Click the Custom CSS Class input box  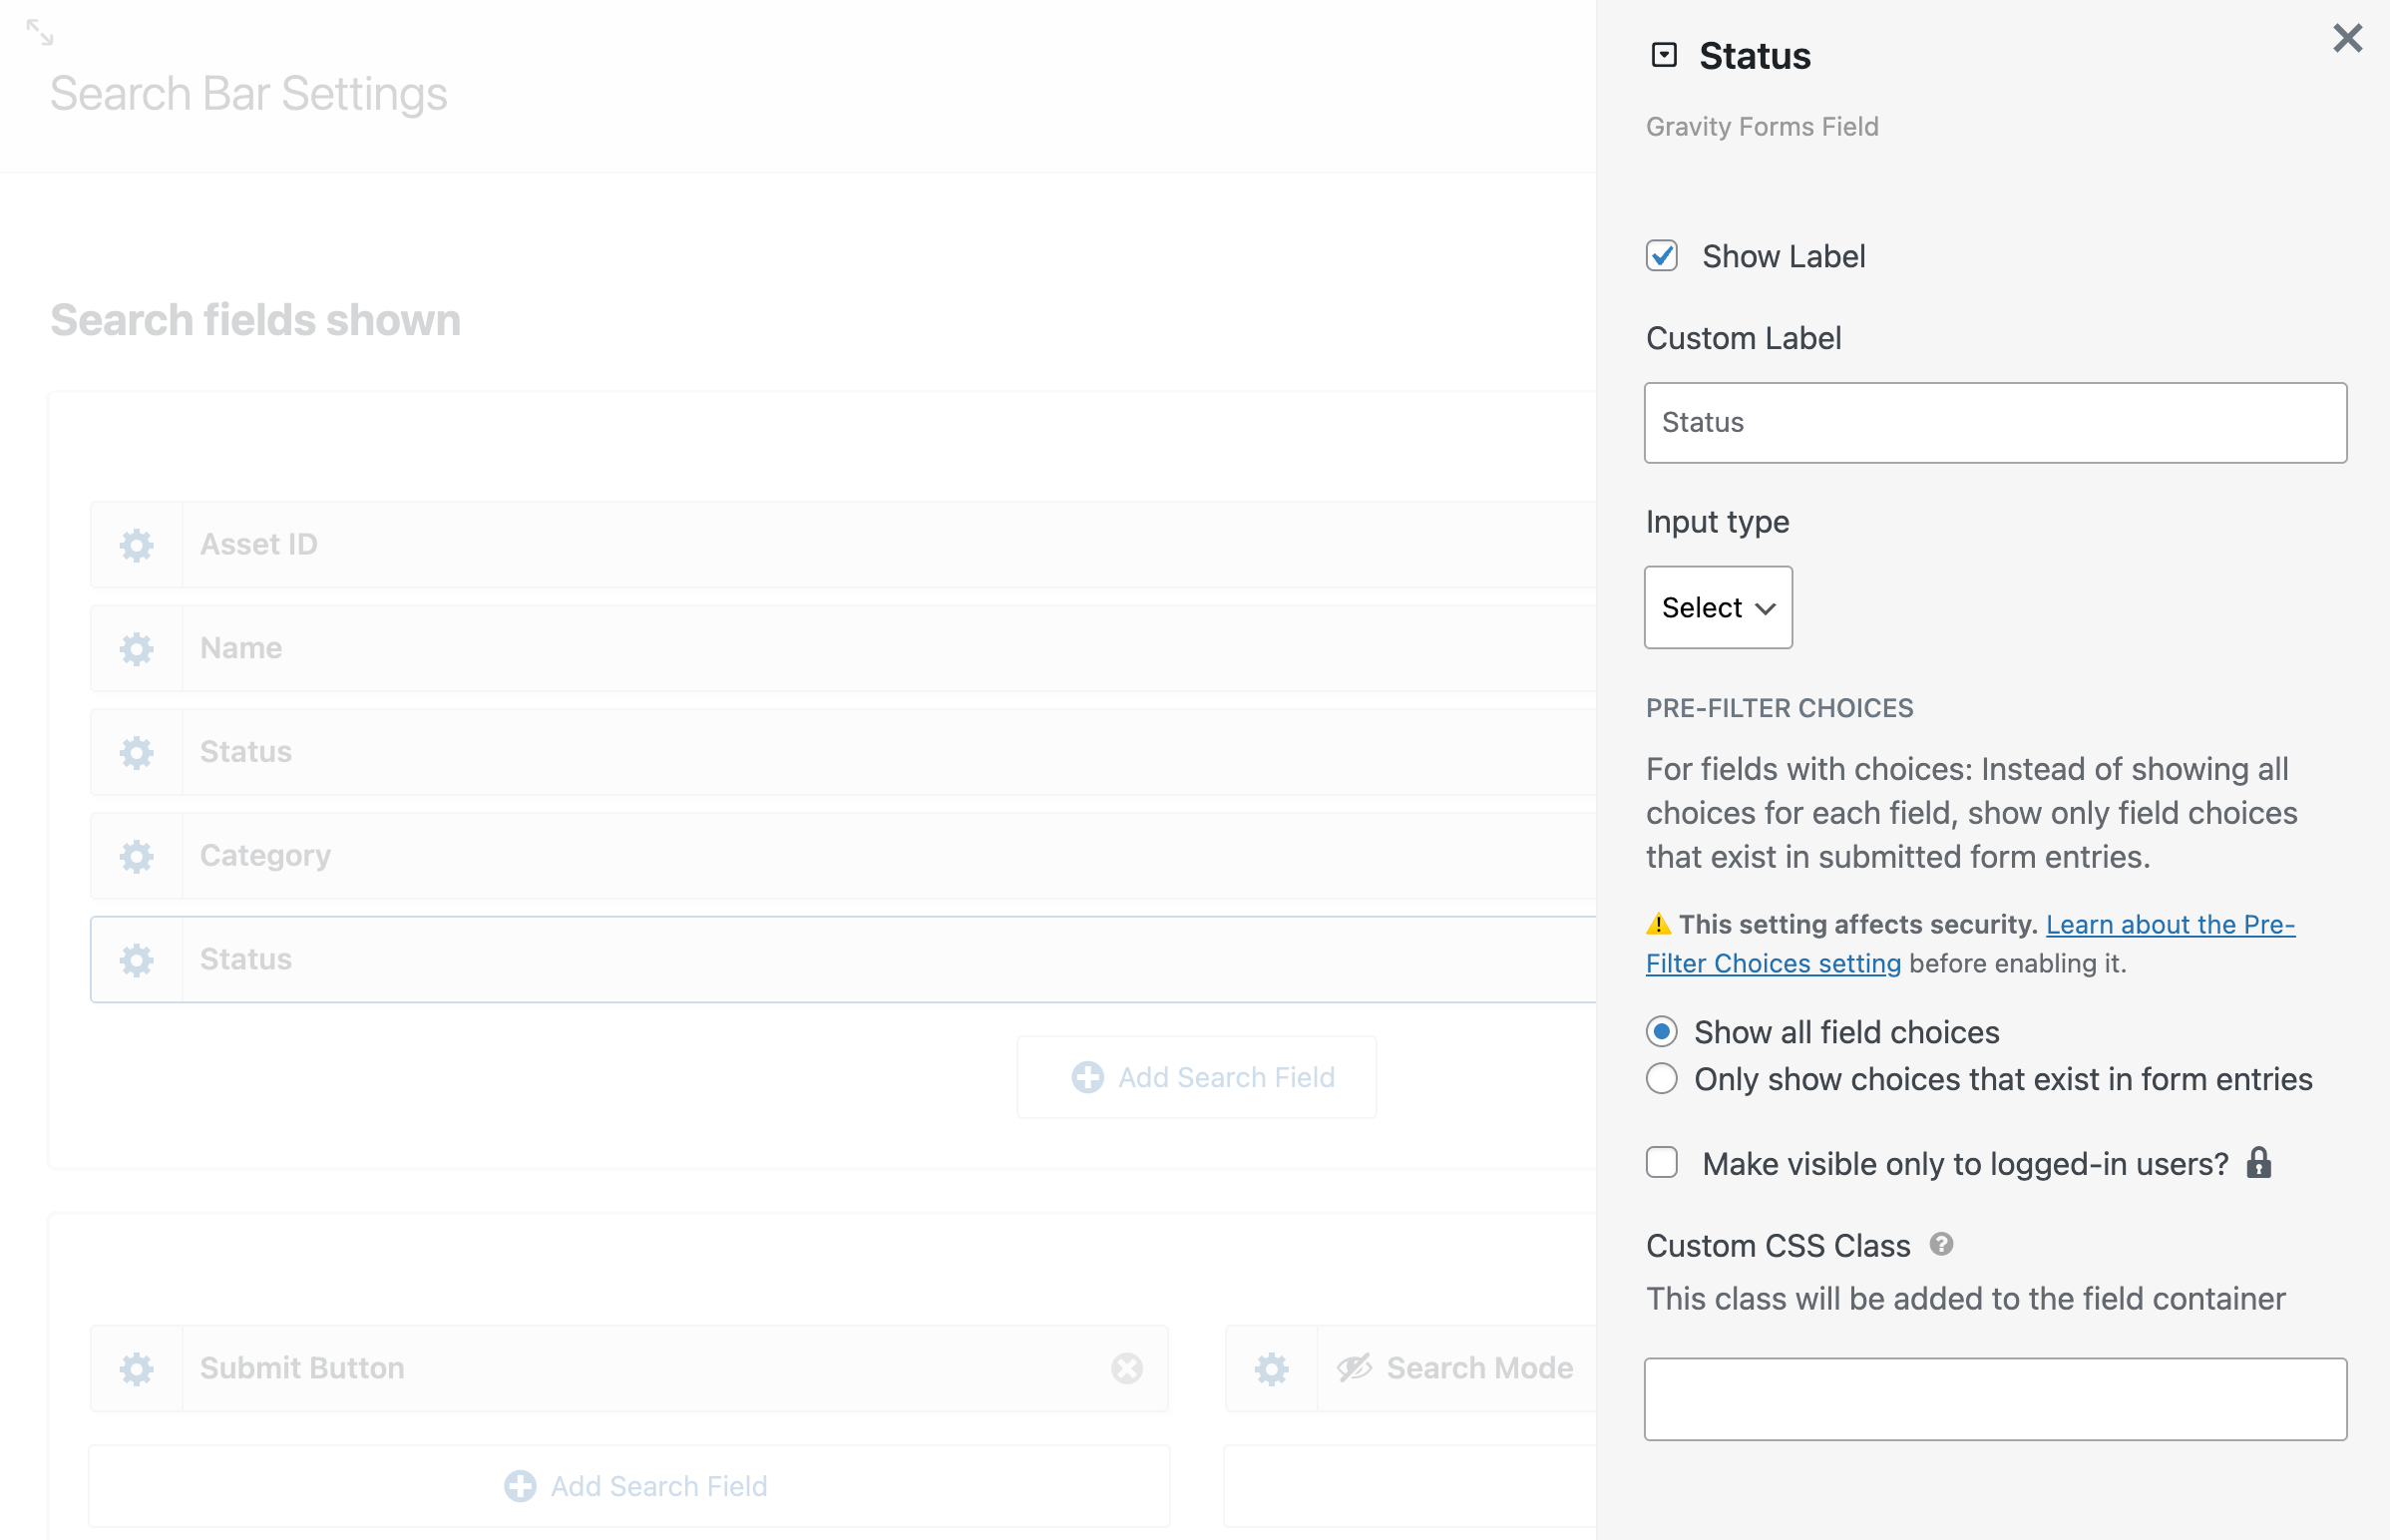[1995, 1399]
